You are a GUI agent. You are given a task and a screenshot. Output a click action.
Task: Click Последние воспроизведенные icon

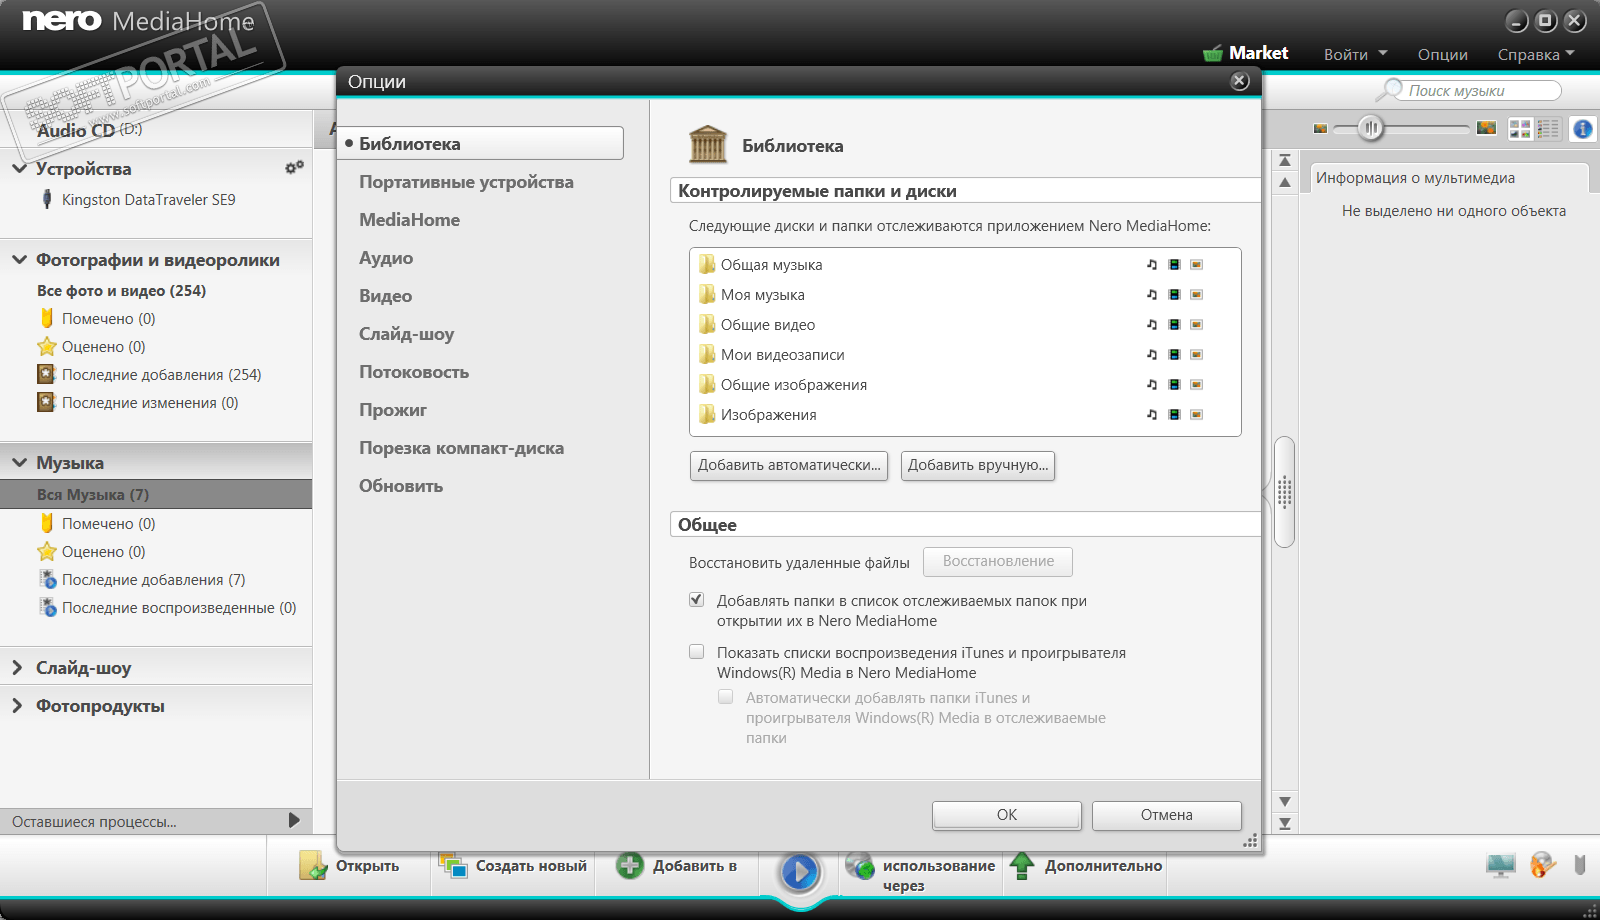pos(47,607)
